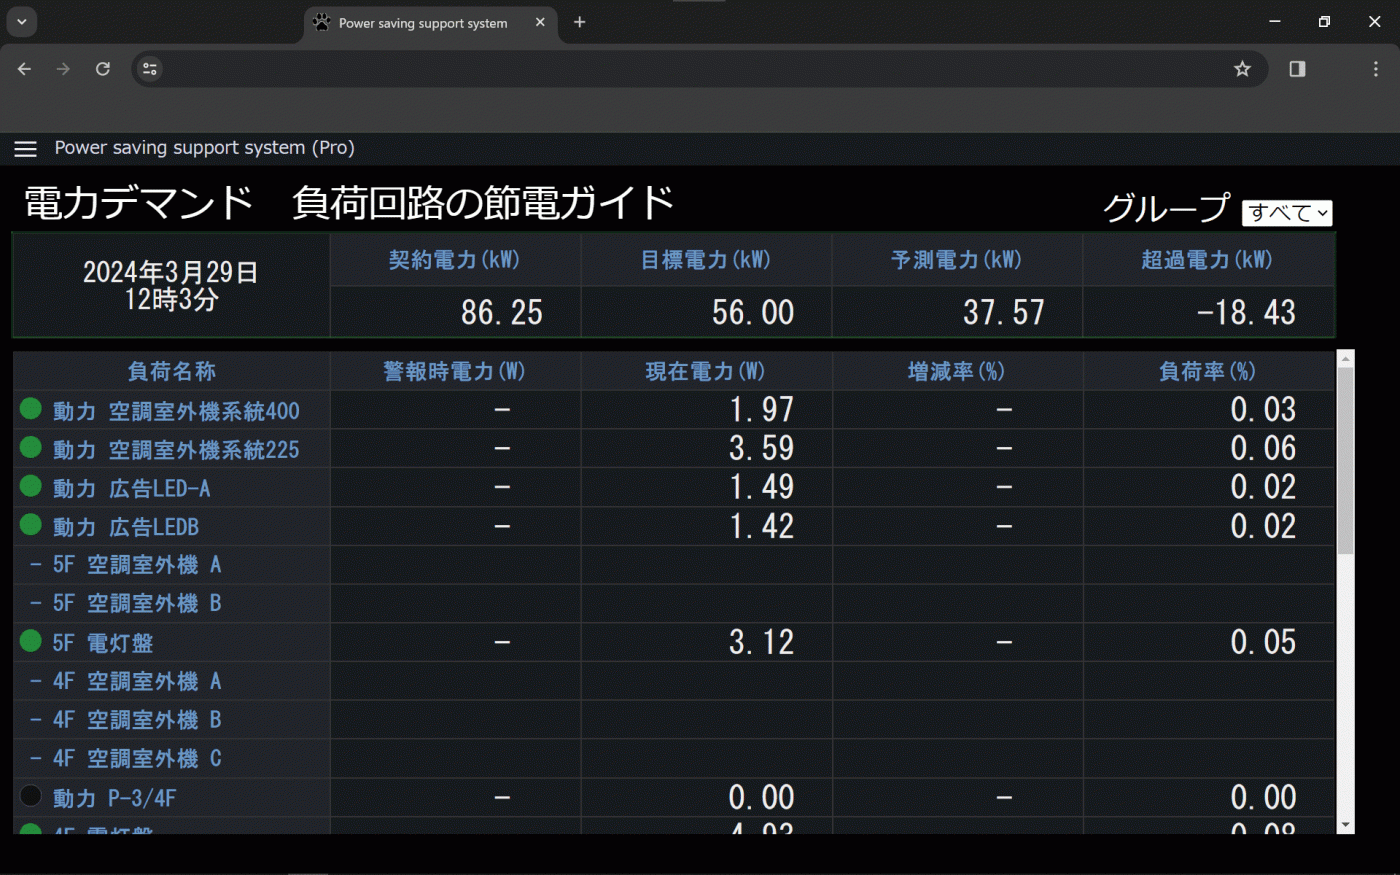Open a new browser tab
1400x875 pixels.
pyautogui.click(x=579, y=22)
